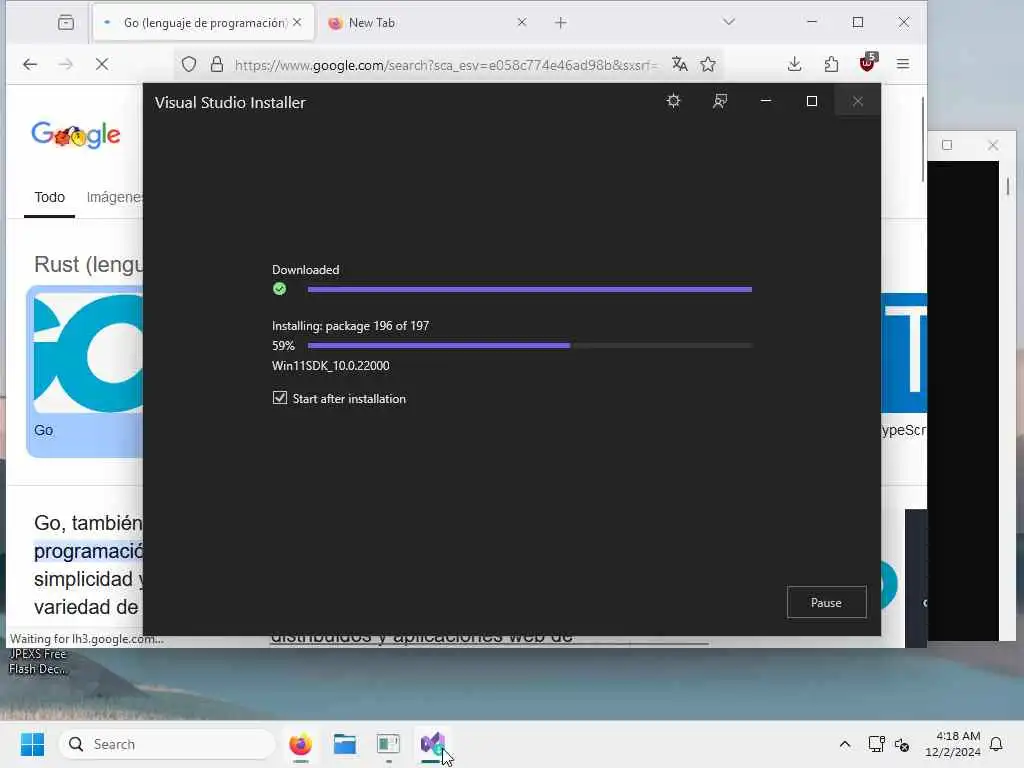
Task: Open the Firefox downloads panel
Action: (x=794, y=64)
